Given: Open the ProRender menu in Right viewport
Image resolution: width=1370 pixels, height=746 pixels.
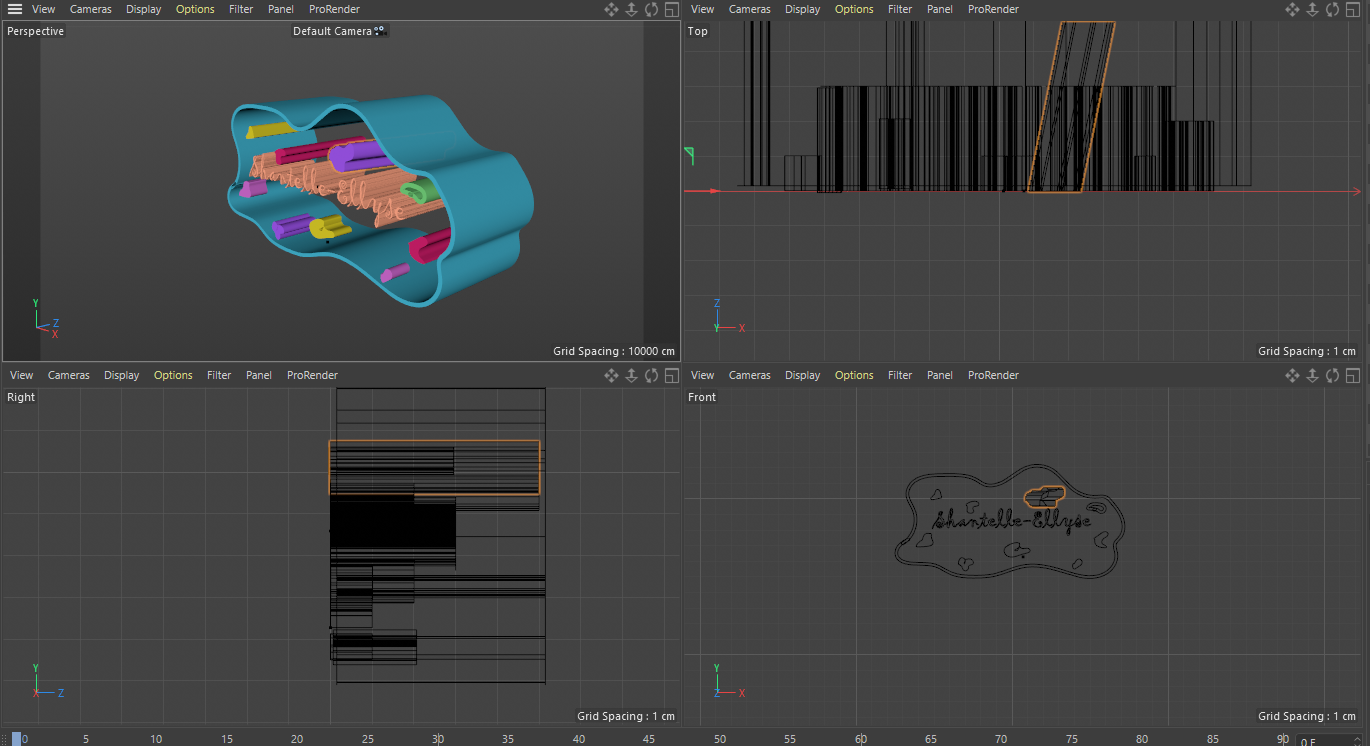Looking at the screenshot, I should pyautogui.click(x=312, y=375).
